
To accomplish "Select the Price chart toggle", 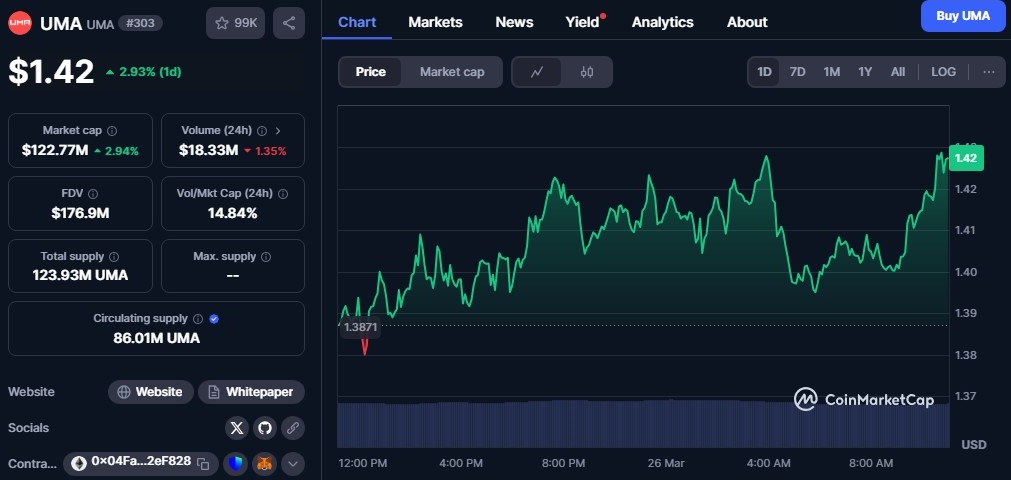I will tap(371, 72).
